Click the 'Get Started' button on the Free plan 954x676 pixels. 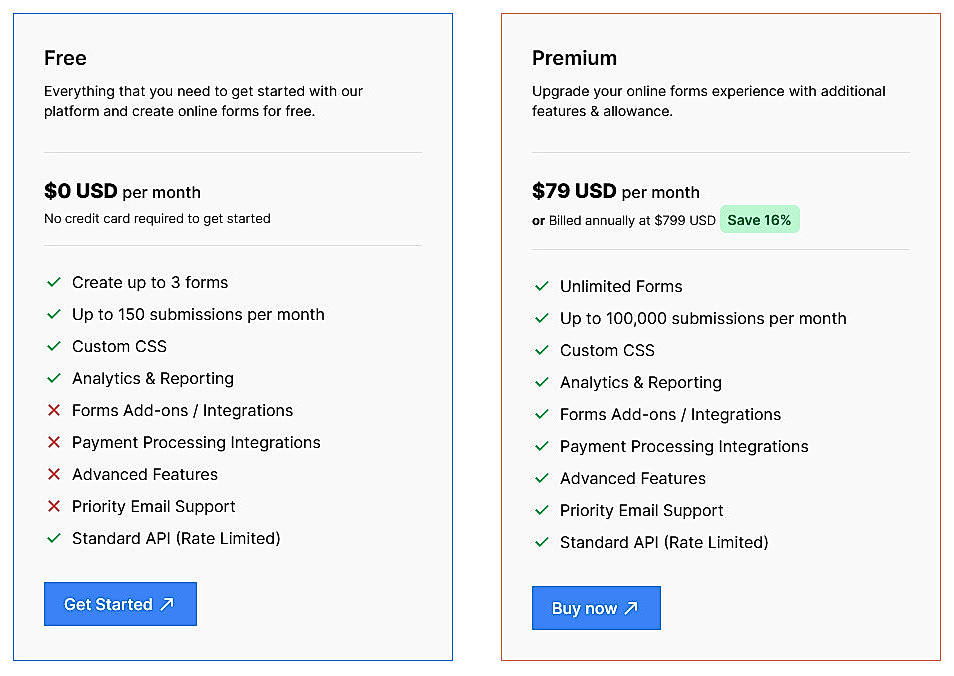pyautogui.click(x=120, y=604)
